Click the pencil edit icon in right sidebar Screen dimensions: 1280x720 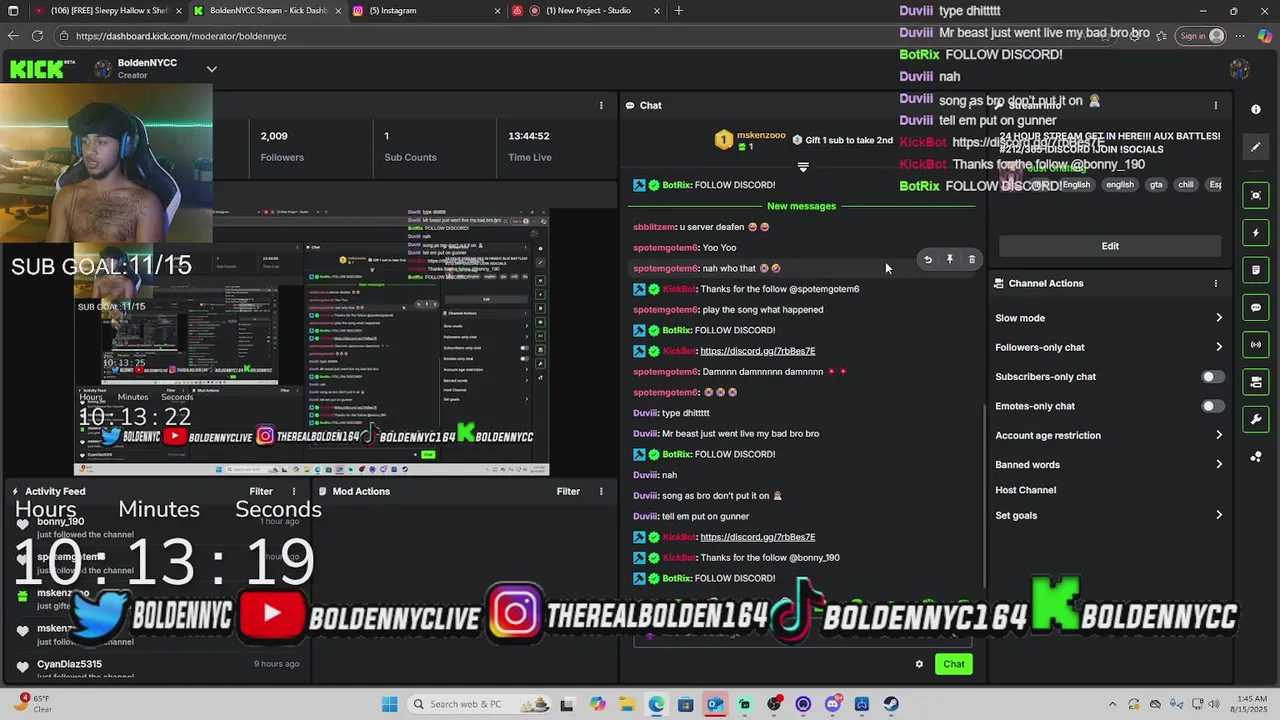(x=1256, y=147)
